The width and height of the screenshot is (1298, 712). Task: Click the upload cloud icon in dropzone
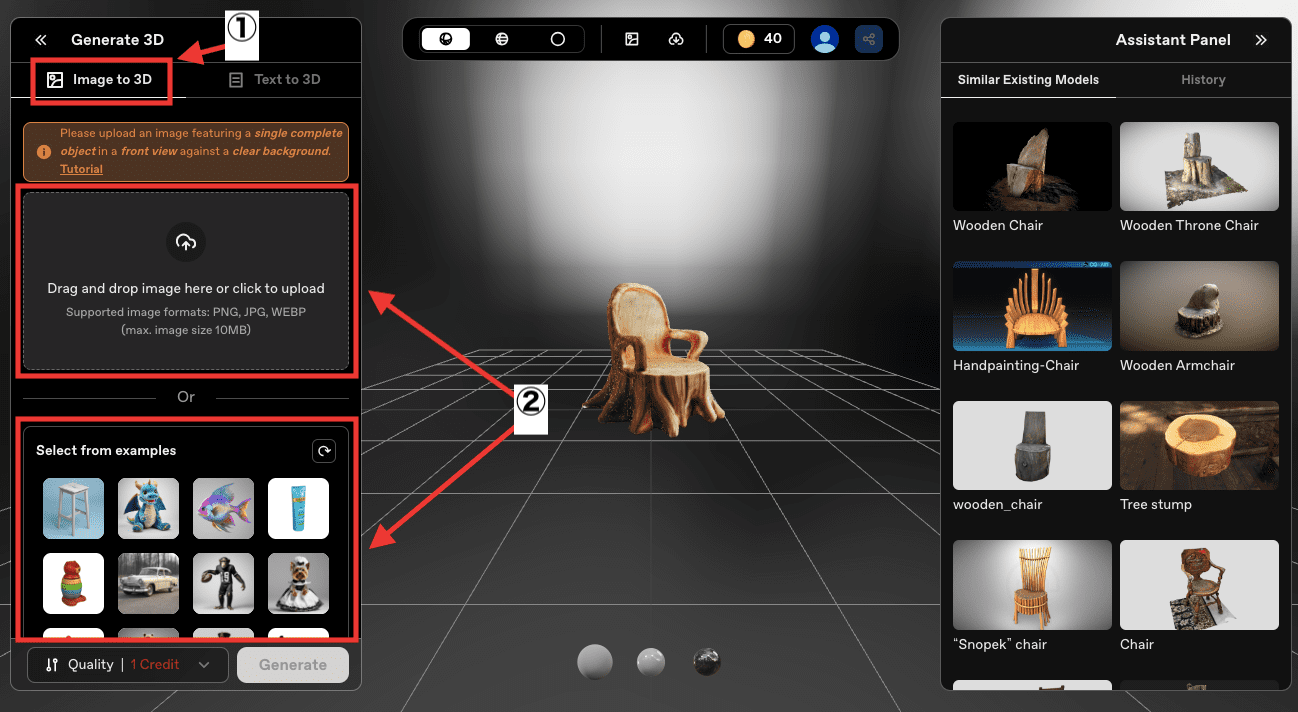186,242
